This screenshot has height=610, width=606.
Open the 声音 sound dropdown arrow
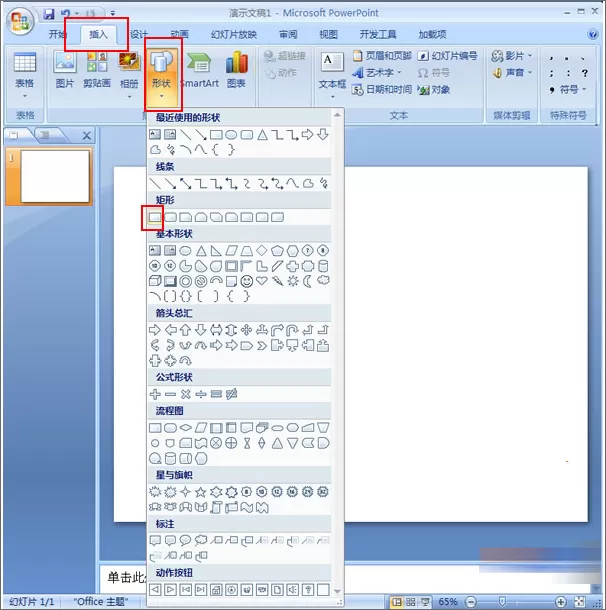pos(530,72)
